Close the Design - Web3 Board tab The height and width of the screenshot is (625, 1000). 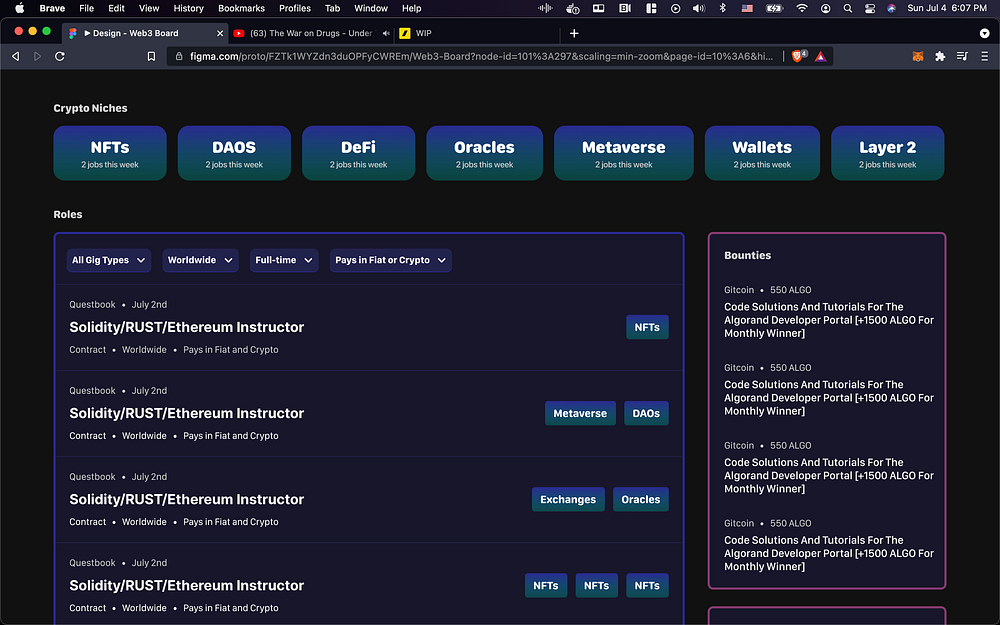tap(220, 33)
